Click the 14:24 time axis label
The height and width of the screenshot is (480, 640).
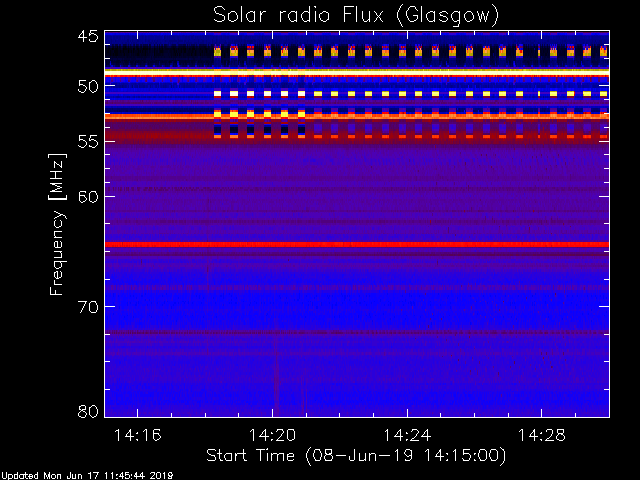407,436
